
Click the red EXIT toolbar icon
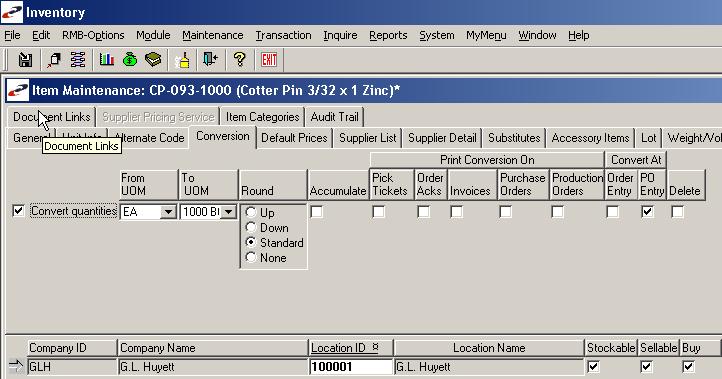(269, 60)
